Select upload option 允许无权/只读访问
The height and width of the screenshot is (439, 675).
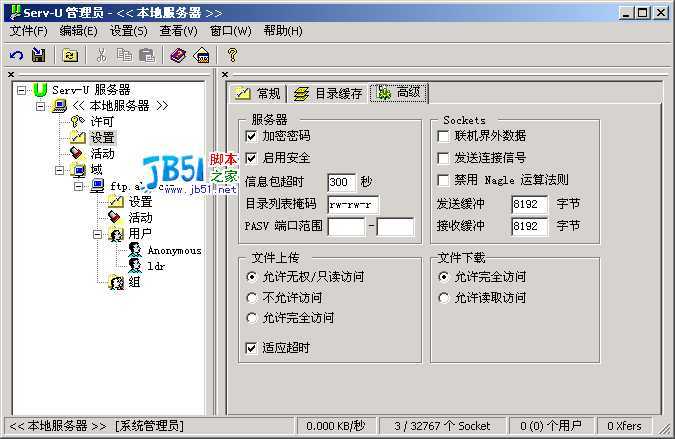tap(251, 277)
